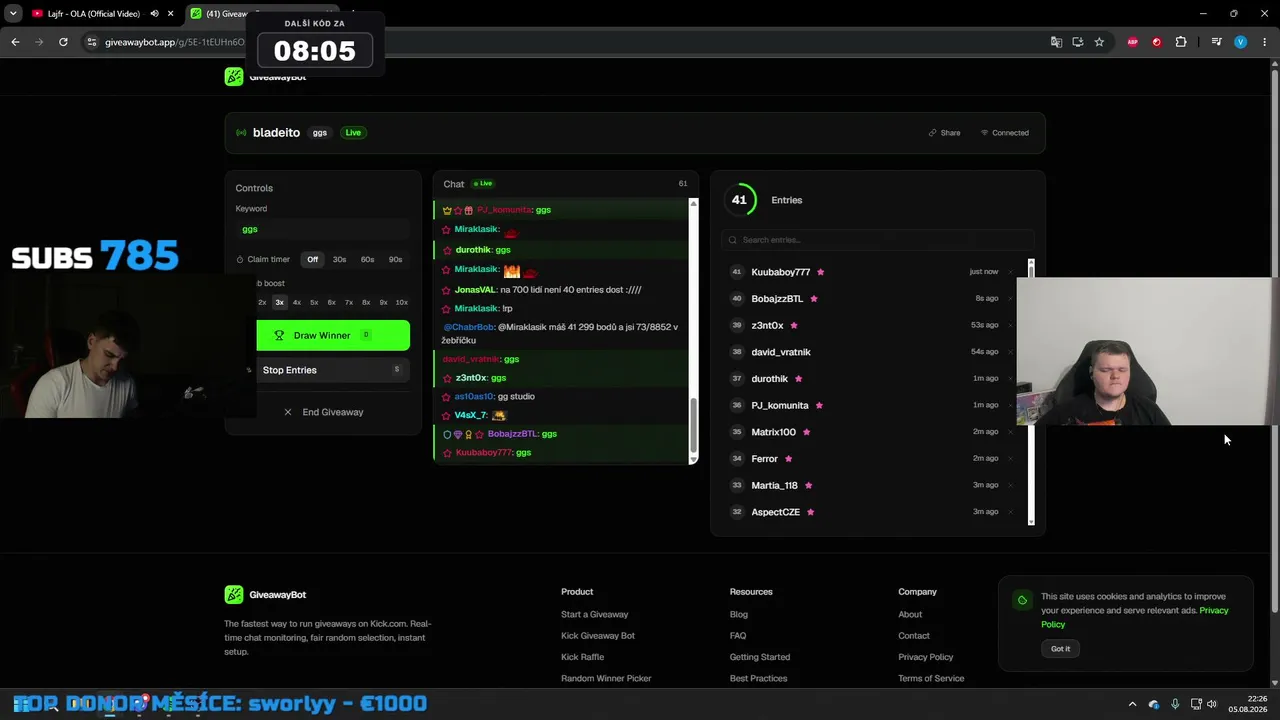
Task: Open the Terms of Service footer link
Action: (931, 679)
